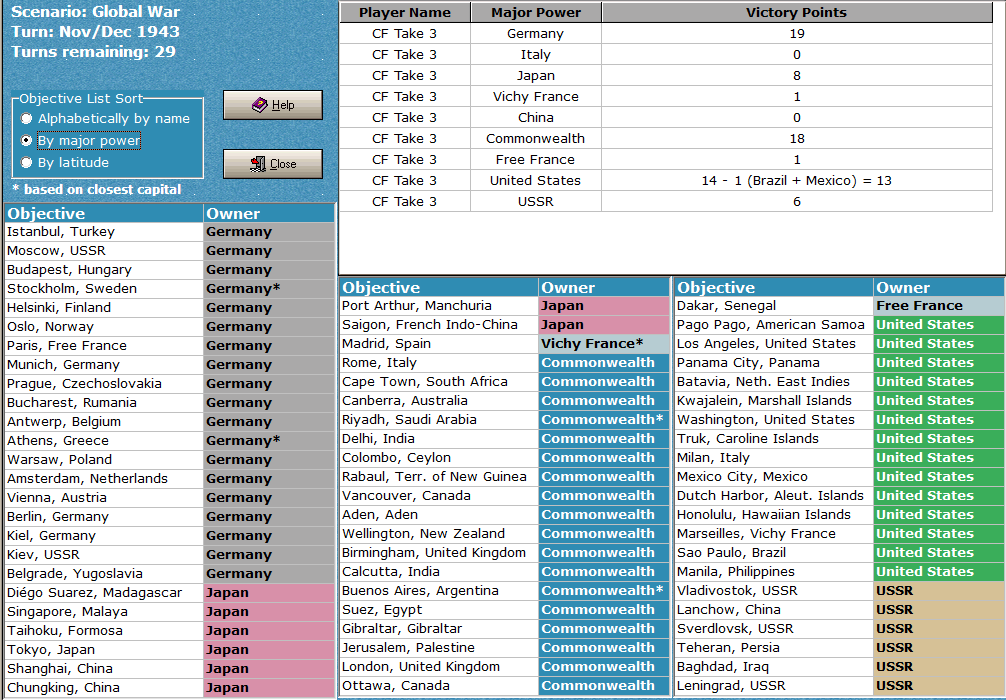Click the Free France owner cell beside Dakar
The height and width of the screenshot is (700, 1006).
tap(939, 306)
